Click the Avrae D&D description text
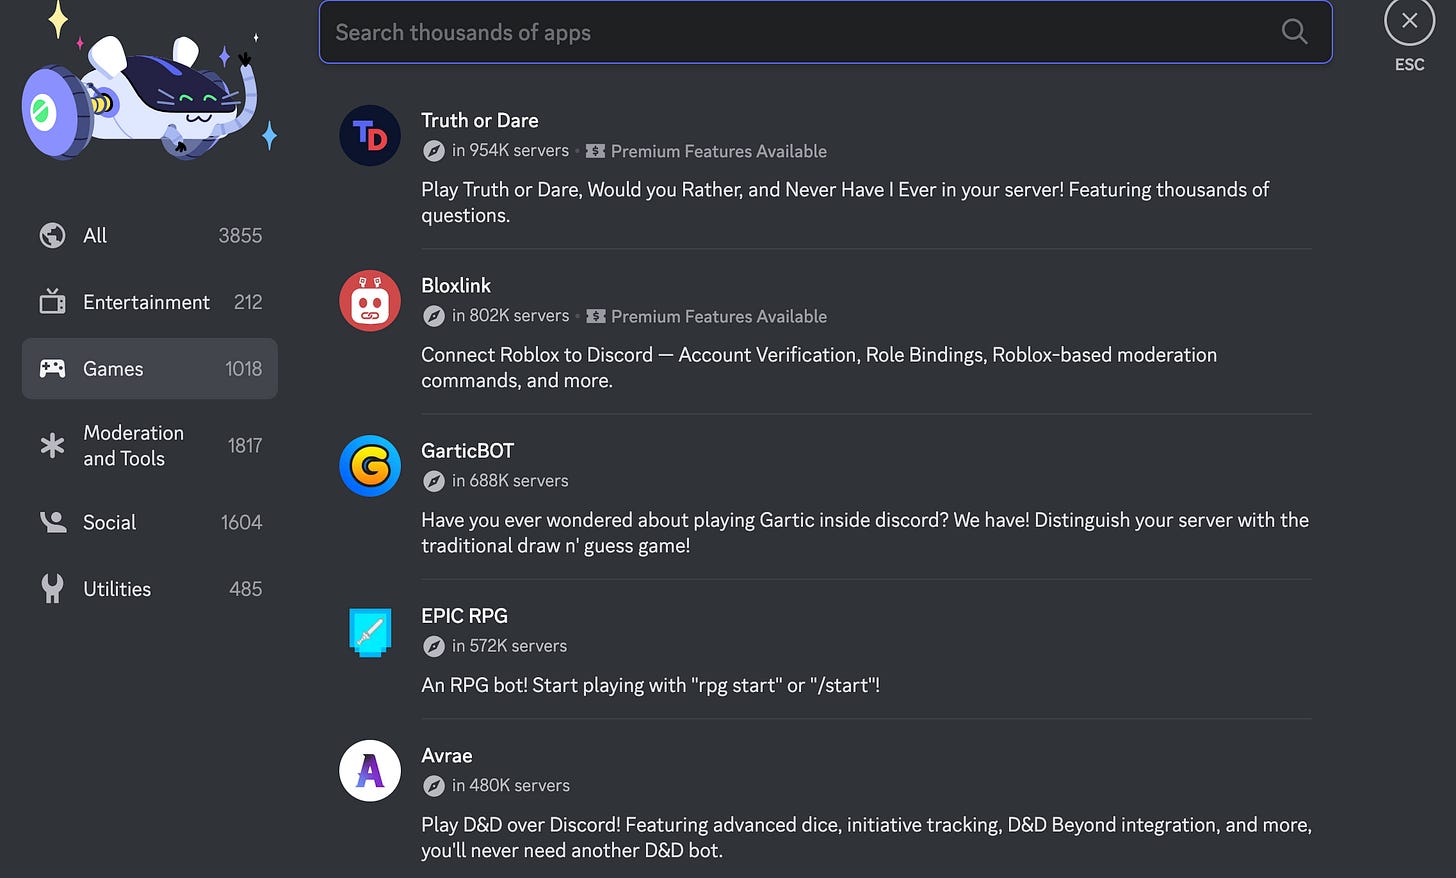The width and height of the screenshot is (1456, 878). click(x=866, y=837)
